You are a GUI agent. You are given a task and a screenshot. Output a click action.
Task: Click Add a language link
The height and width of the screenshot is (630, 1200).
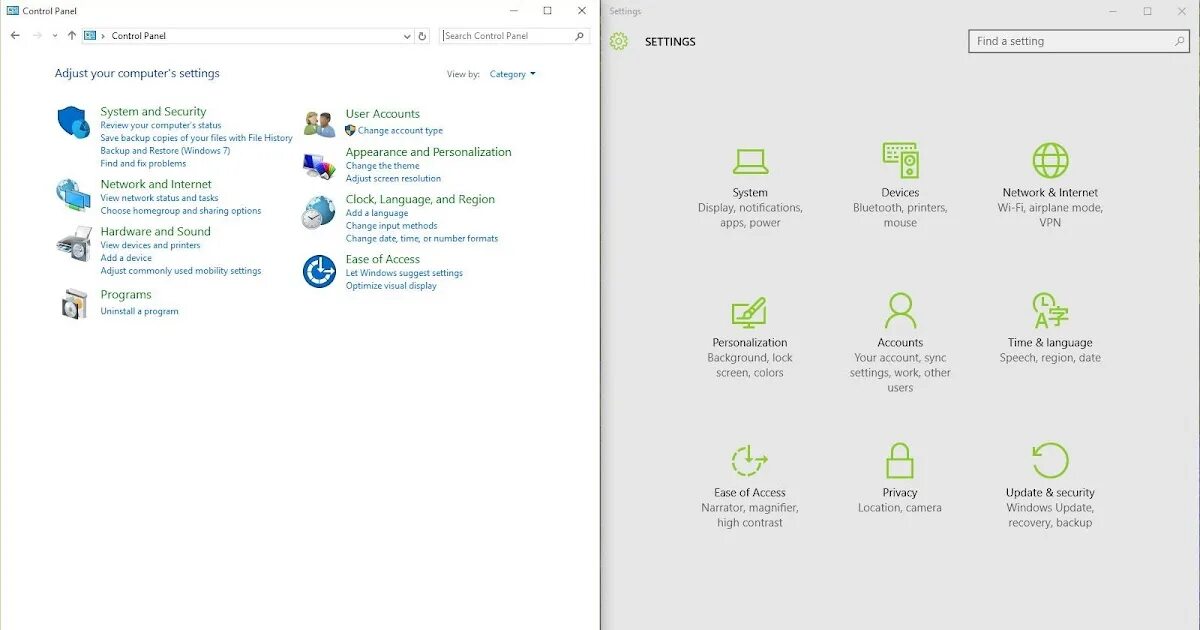pos(377,213)
